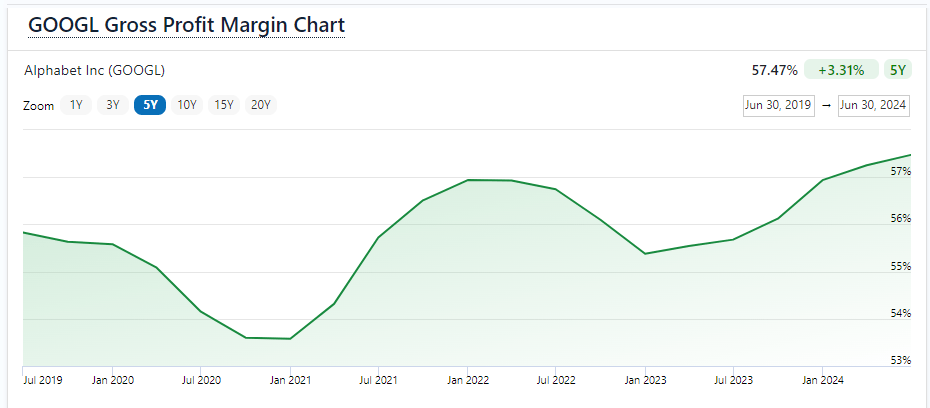
Task: Click the 53% axis label
Action: click(900, 361)
